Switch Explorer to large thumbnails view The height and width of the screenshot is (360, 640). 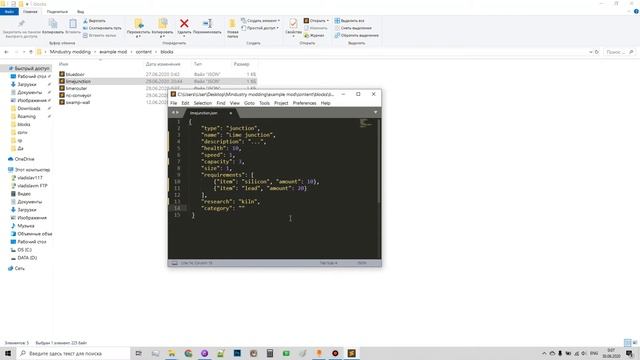(634, 342)
